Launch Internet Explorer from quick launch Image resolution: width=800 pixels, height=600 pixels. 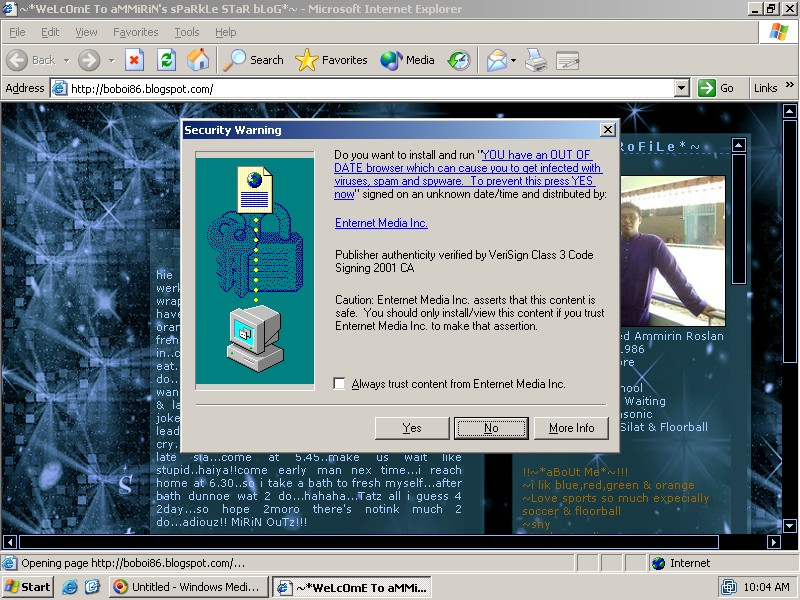pyautogui.click(x=69, y=587)
